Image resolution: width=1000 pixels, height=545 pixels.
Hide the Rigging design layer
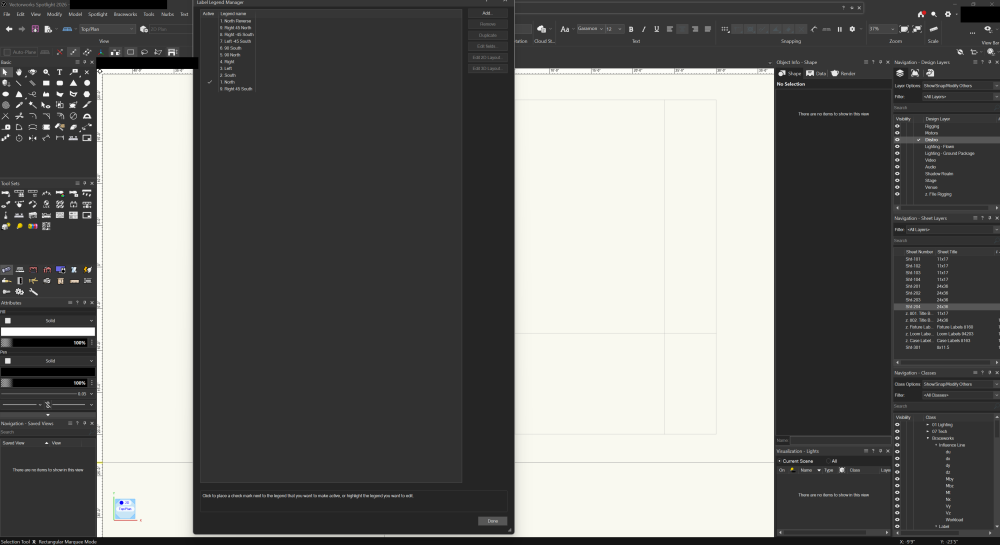(x=898, y=126)
